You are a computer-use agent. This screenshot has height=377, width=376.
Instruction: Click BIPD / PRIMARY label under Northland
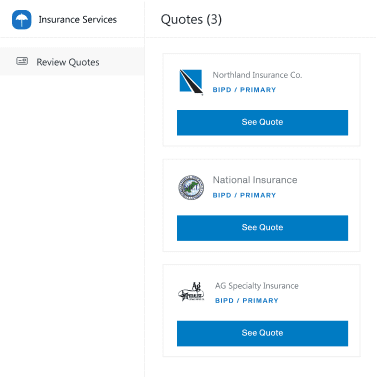244,90
